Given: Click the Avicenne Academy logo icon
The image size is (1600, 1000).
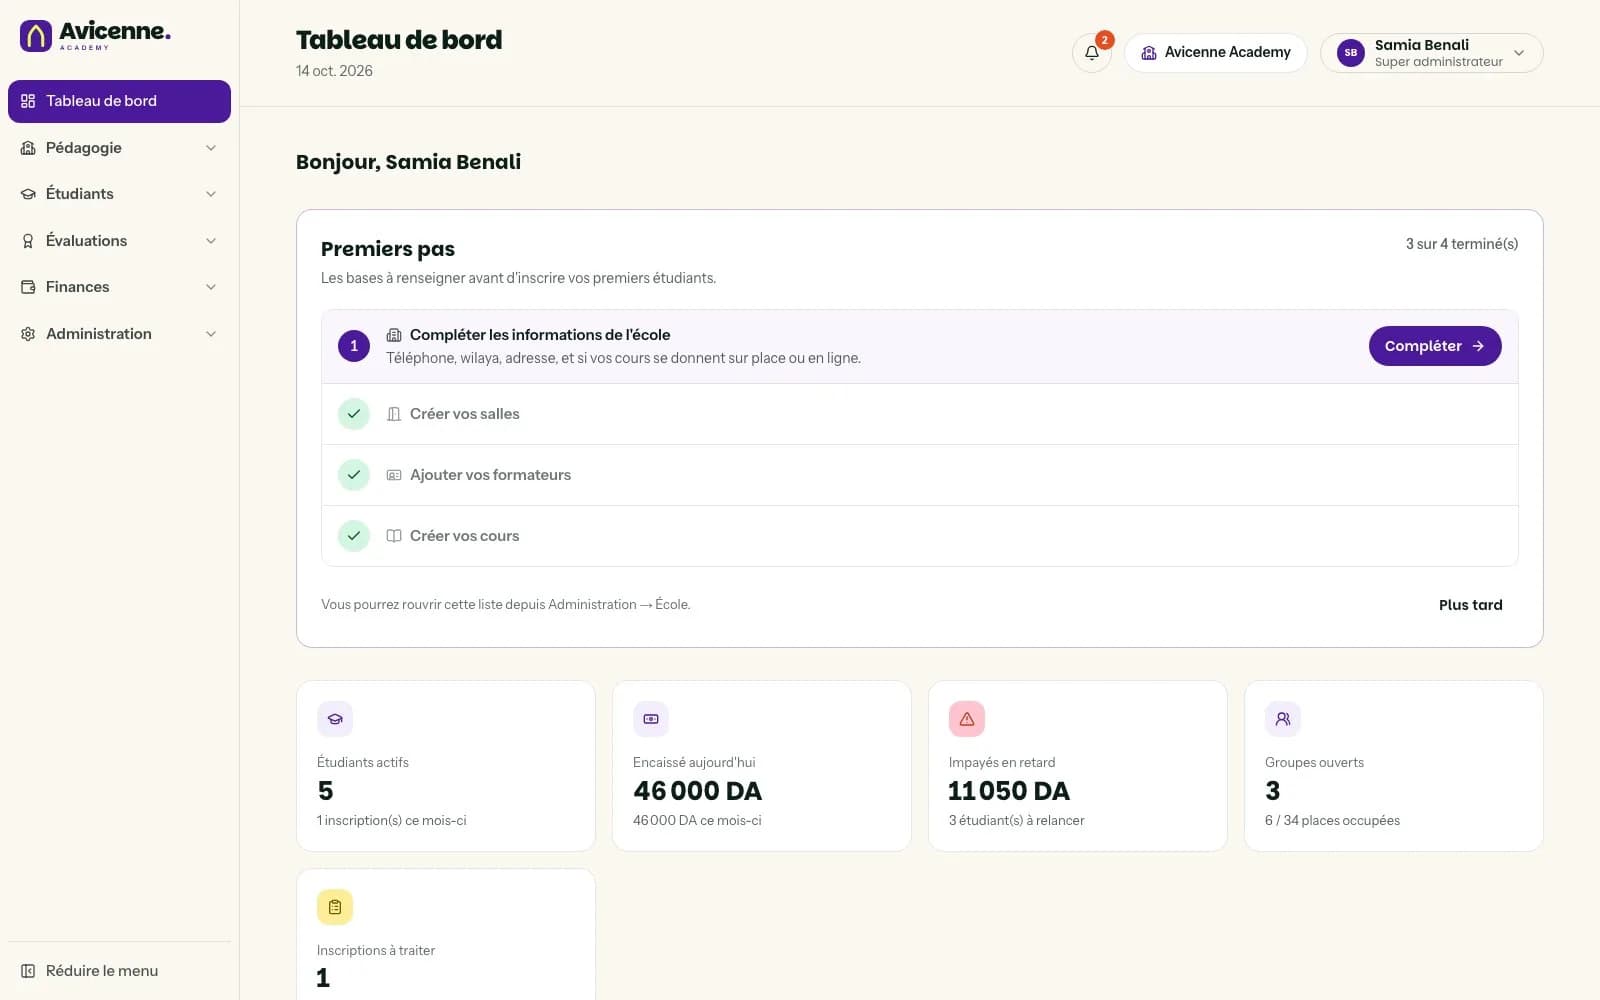Looking at the screenshot, I should click(x=36, y=36).
